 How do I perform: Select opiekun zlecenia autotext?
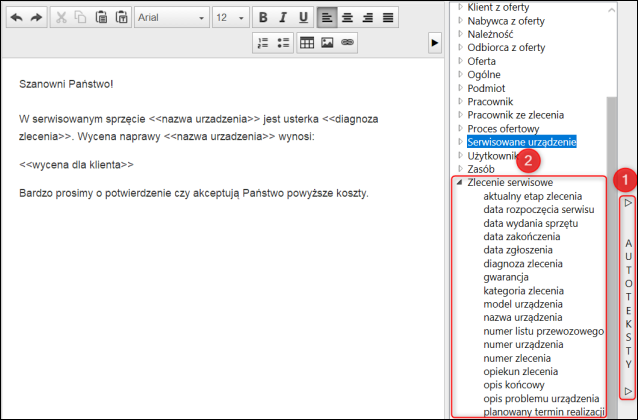point(520,372)
